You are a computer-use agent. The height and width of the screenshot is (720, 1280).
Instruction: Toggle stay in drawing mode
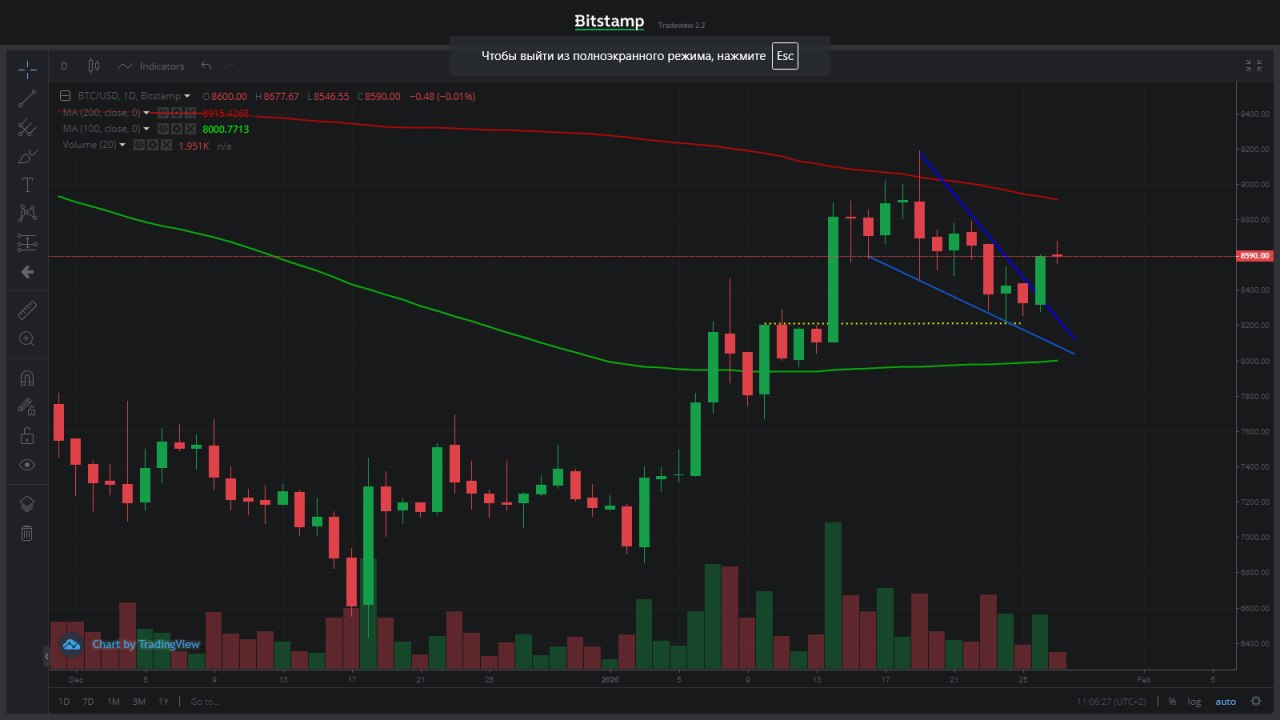click(27, 406)
